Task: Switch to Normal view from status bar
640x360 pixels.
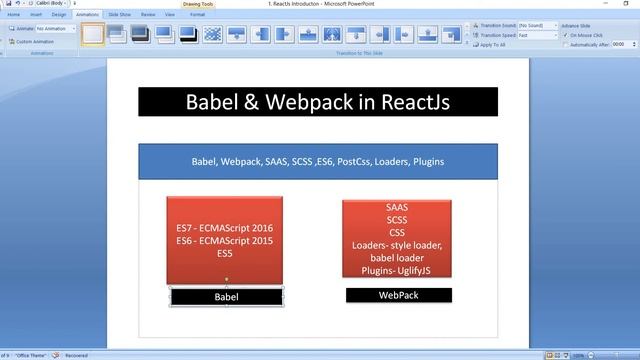Action: pos(549,356)
